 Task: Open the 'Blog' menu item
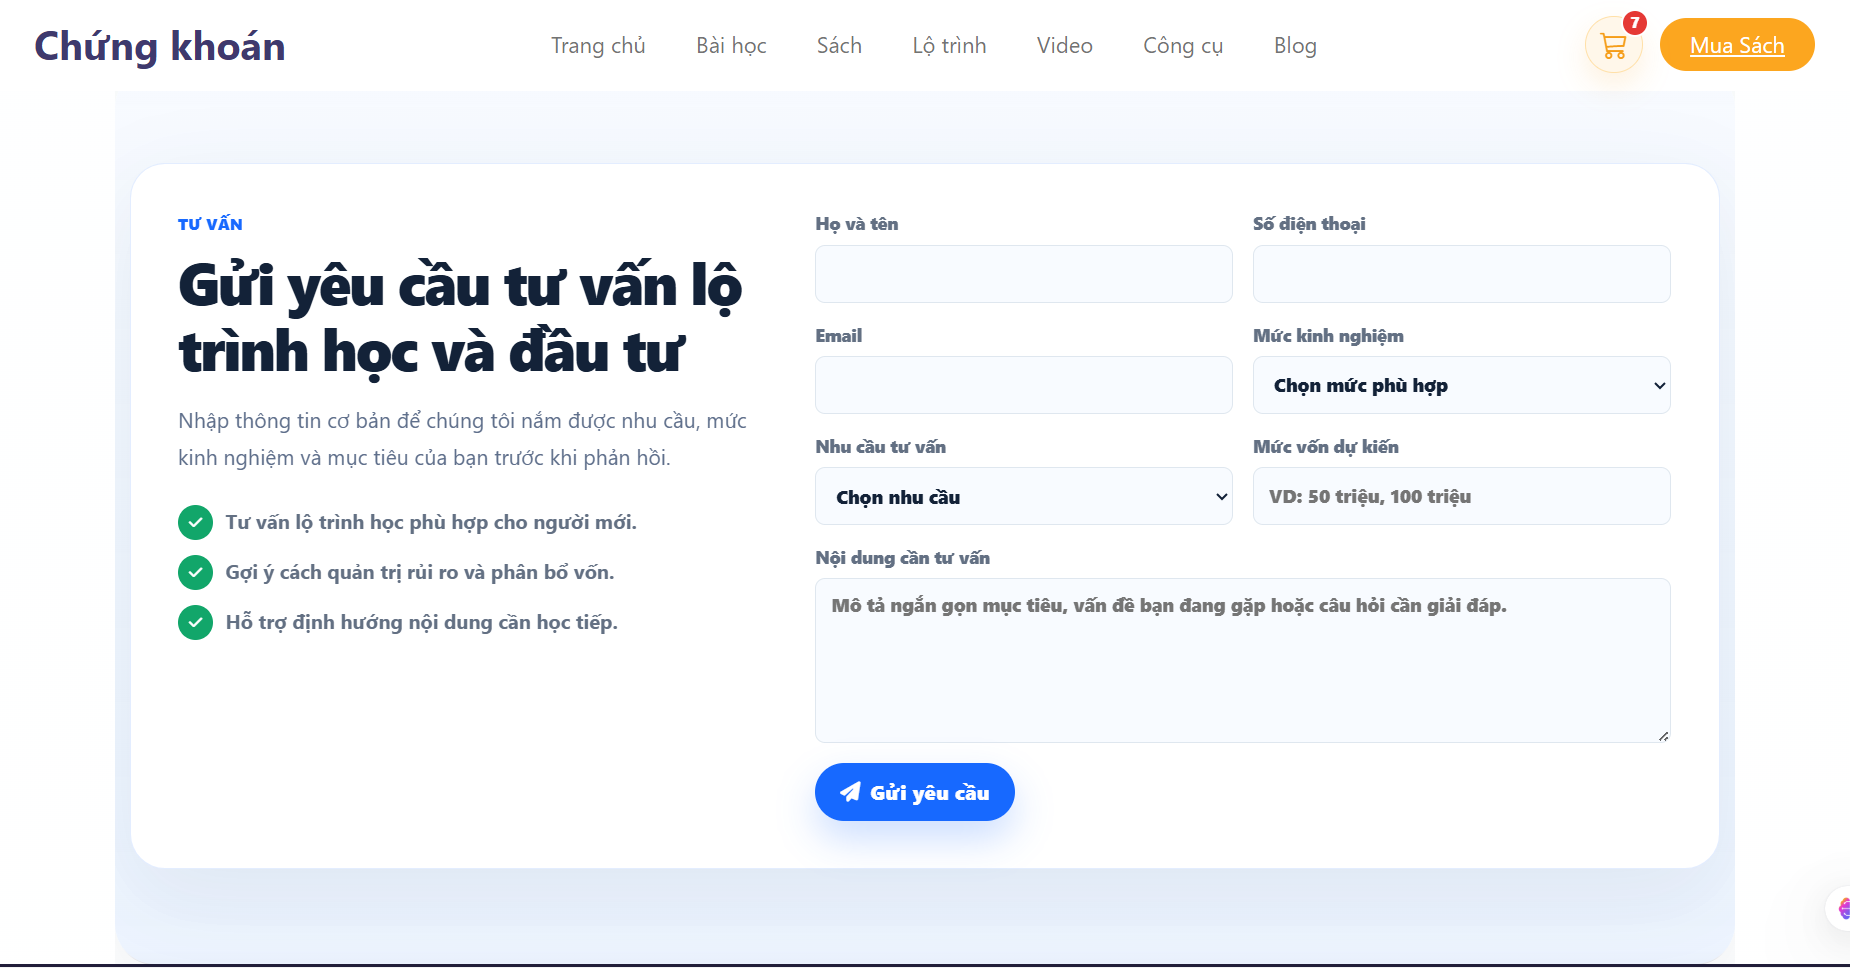(x=1295, y=46)
